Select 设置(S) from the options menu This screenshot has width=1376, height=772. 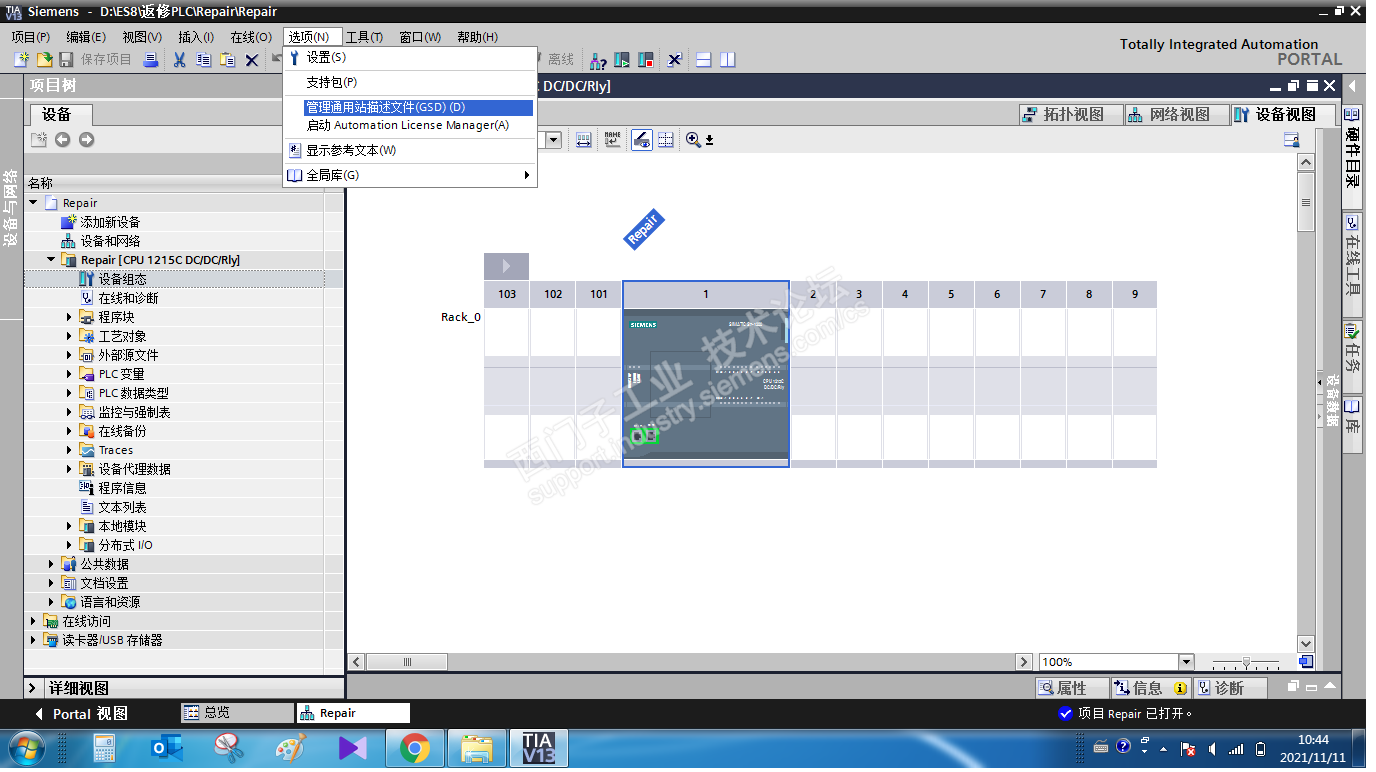click(410, 58)
